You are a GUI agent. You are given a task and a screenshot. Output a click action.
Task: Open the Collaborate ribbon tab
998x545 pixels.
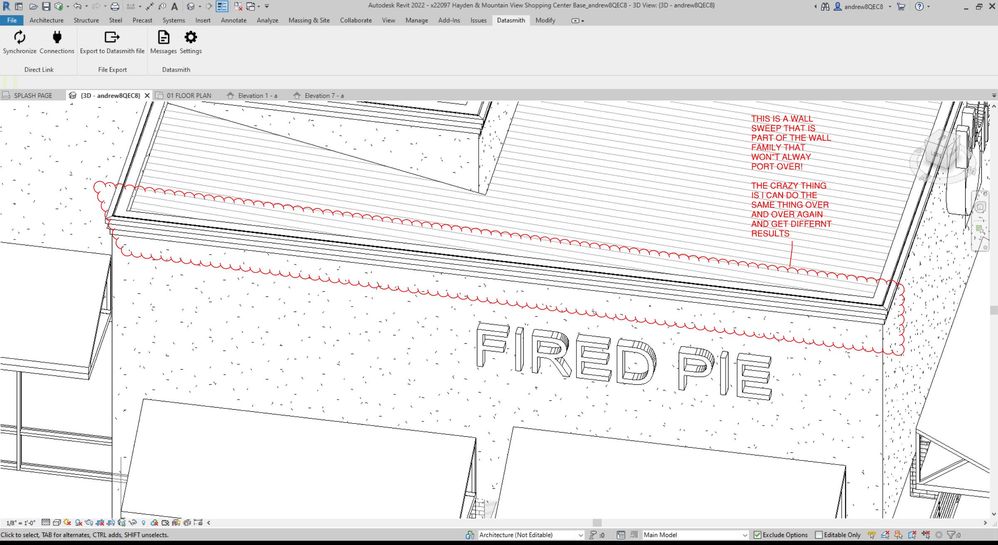click(x=356, y=20)
